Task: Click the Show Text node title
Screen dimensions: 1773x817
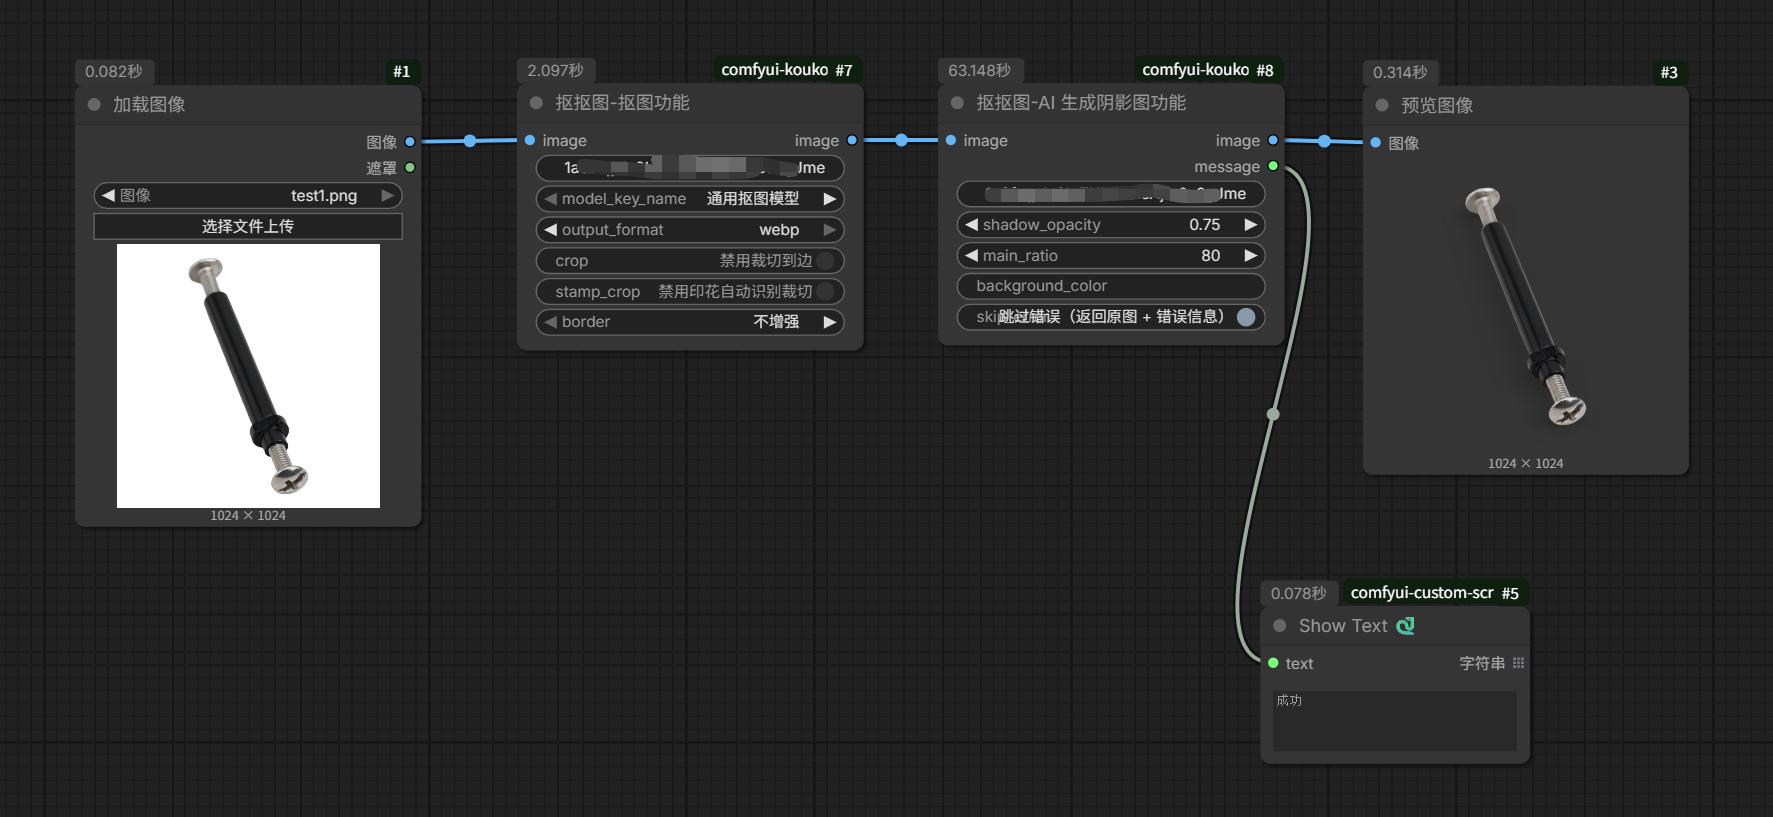Action: (x=1343, y=626)
